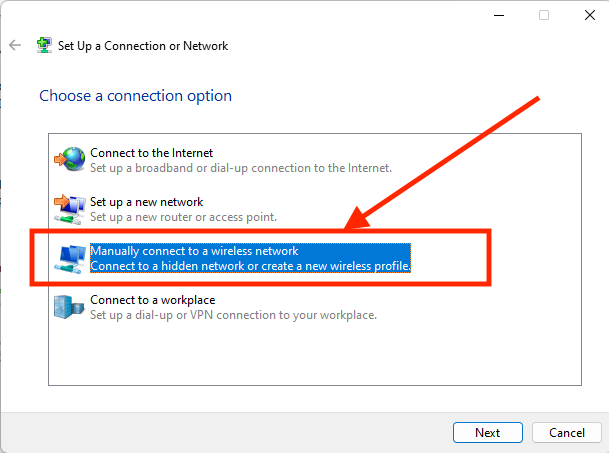Click the Next button

click(x=487, y=432)
